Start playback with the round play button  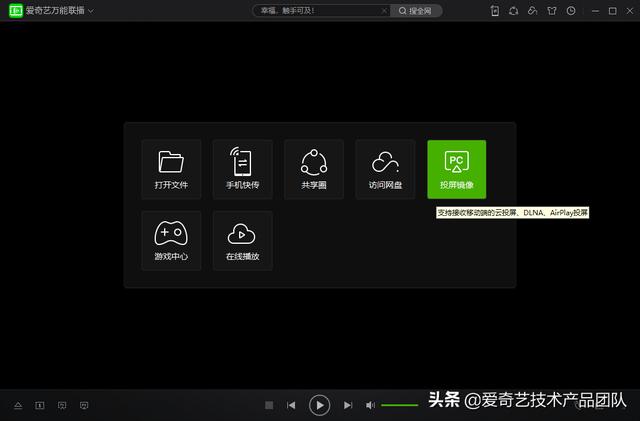point(320,405)
